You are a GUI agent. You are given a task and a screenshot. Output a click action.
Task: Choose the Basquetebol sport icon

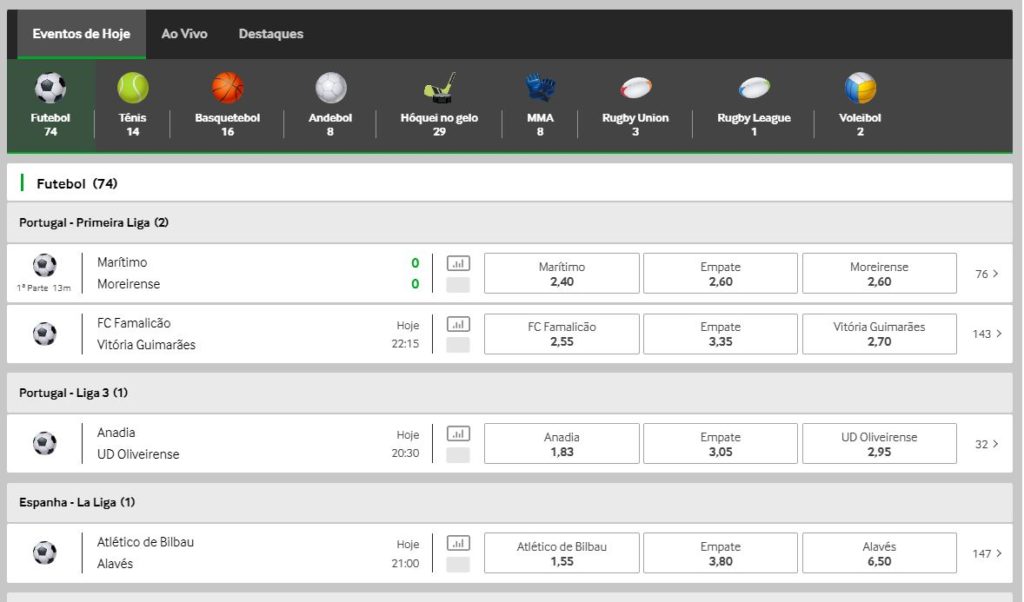(x=227, y=87)
